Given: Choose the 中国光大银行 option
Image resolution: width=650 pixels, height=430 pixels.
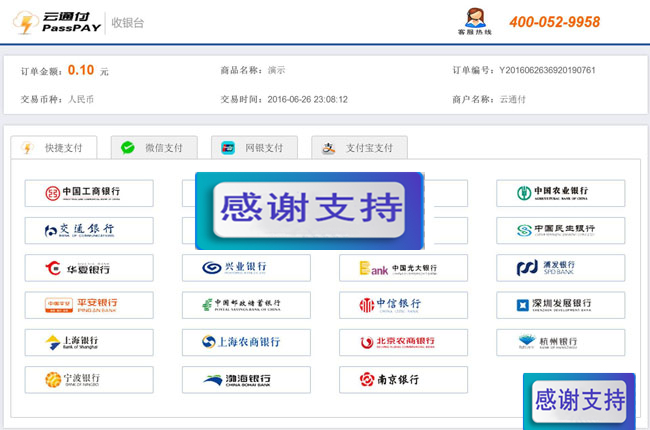Looking at the screenshot, I should 403,268.
